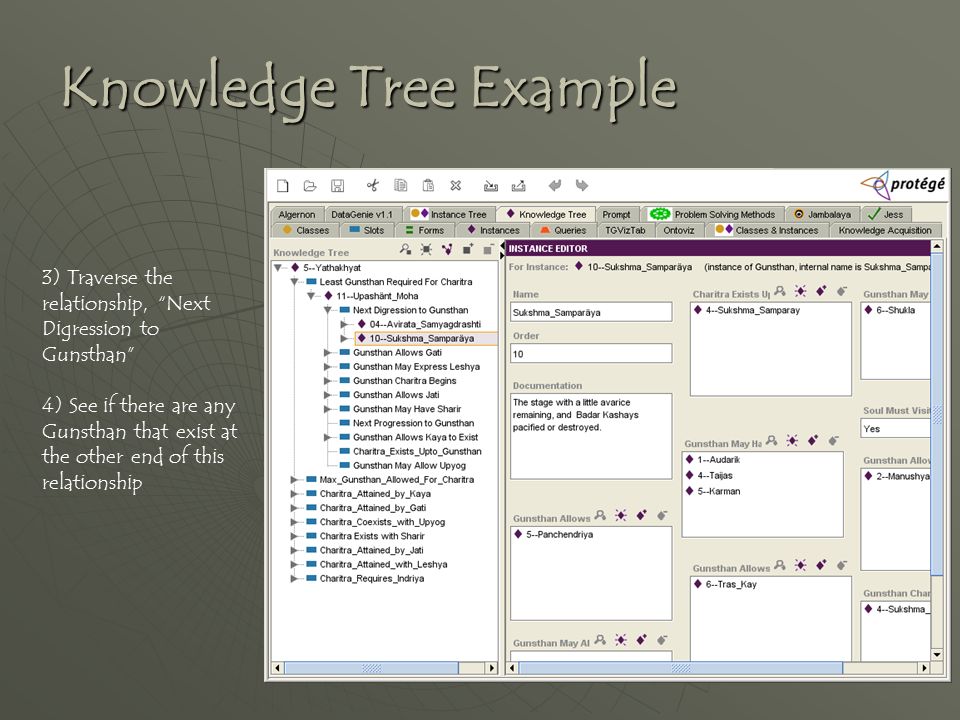
Task: Click the create star icon beside Gunsthan May Have
Action: tap(792, 441)
